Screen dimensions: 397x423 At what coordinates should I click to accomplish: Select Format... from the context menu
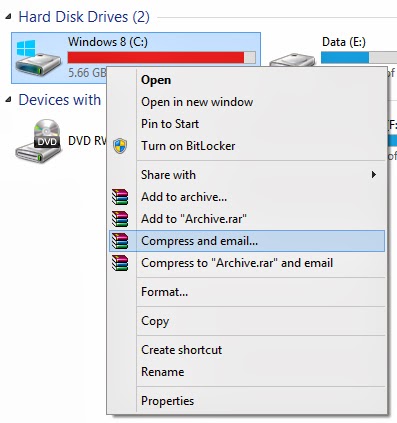tap(165, 292)
